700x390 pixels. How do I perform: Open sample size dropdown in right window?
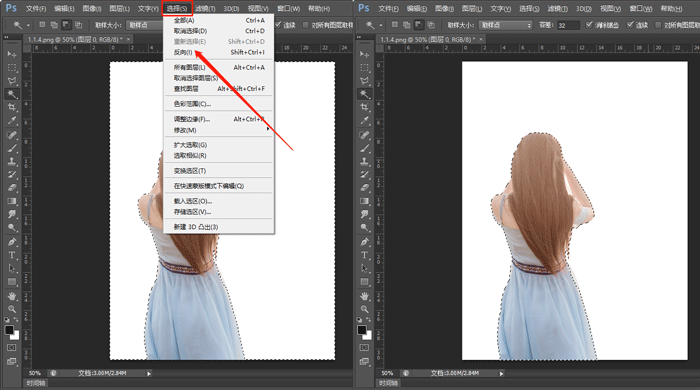coord(506,25)
